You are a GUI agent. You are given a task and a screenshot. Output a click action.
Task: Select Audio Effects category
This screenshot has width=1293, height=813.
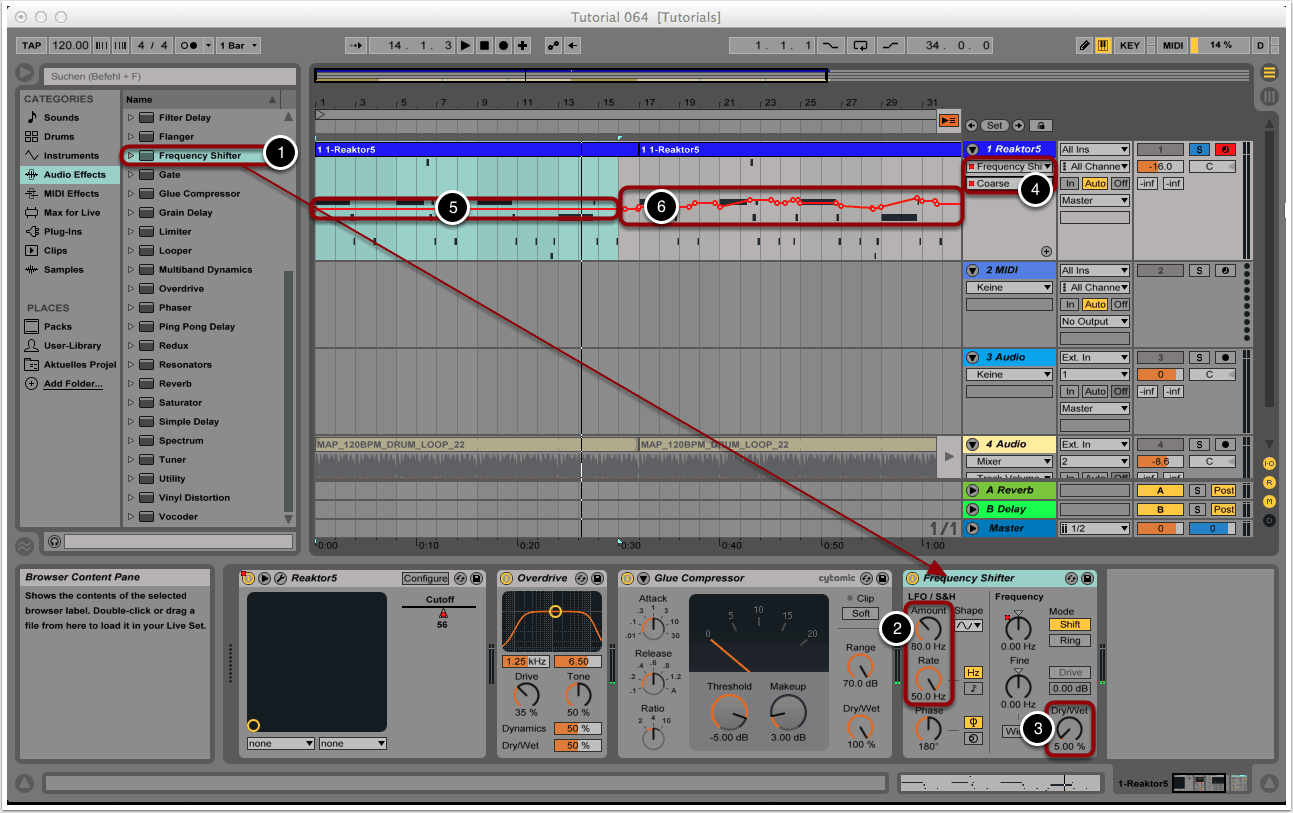click(x=74, y=175)
